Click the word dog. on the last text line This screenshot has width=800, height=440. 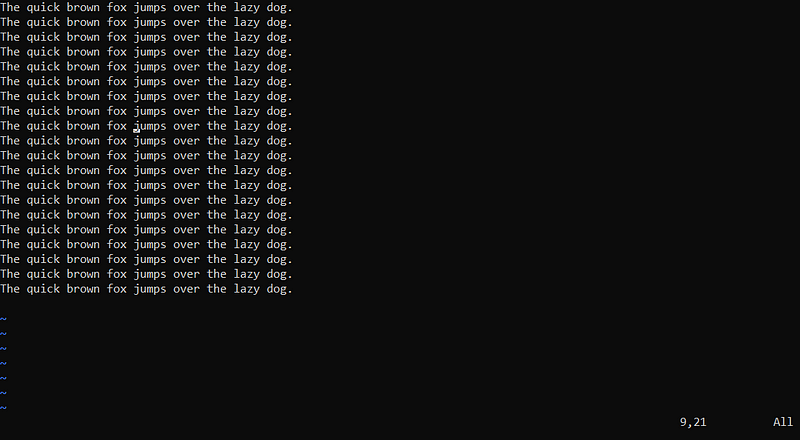[280, 289]
